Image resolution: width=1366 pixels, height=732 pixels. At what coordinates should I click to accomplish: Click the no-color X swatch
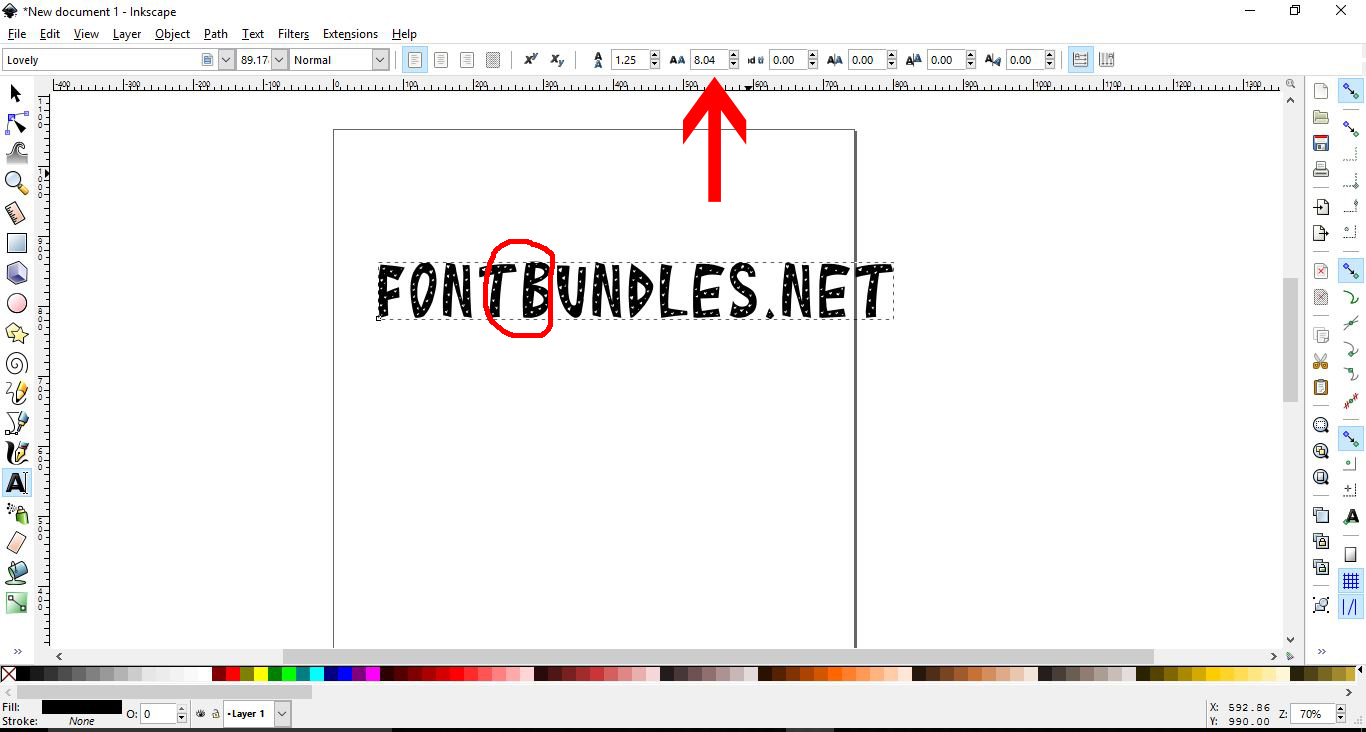coord(8,674)
